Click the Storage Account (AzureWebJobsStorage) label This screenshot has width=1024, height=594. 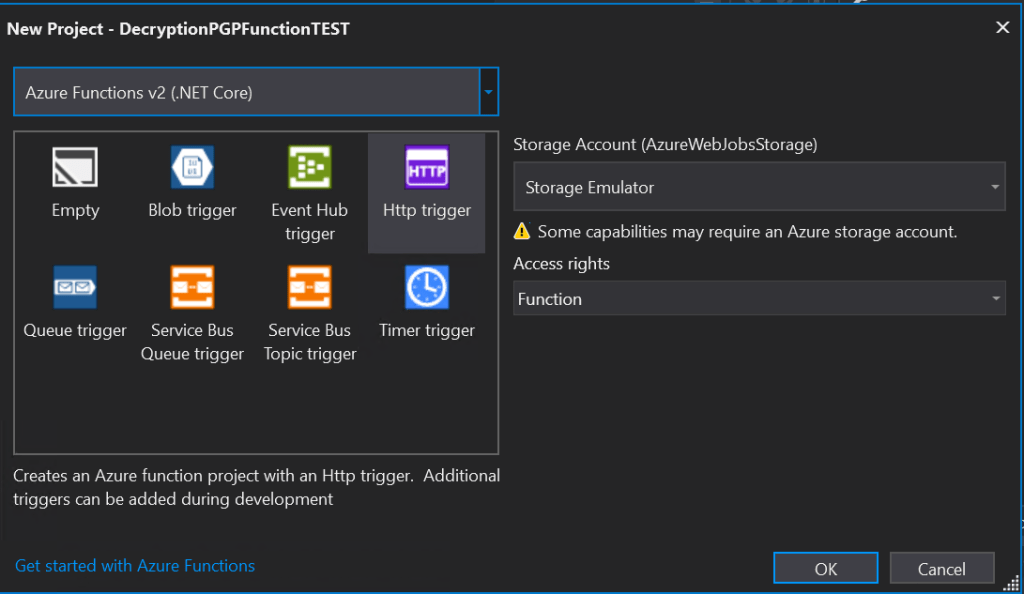click(665, 145)
